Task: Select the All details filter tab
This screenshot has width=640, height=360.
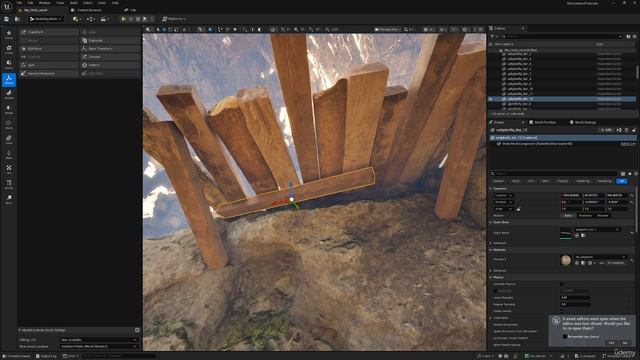Action: click(x=622, y=181)
